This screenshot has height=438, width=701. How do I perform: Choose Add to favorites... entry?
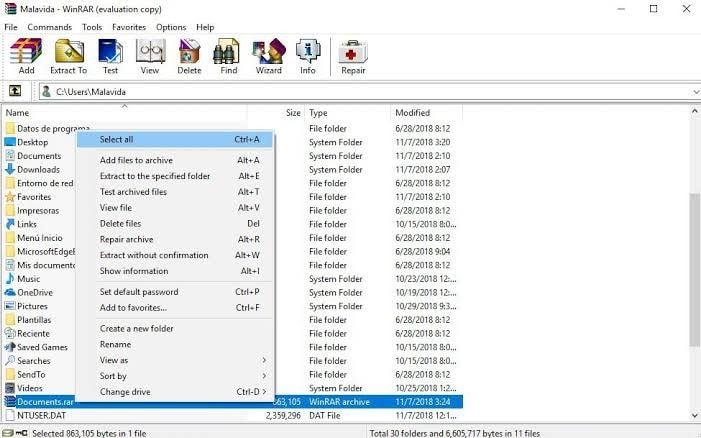pos(175,307)
